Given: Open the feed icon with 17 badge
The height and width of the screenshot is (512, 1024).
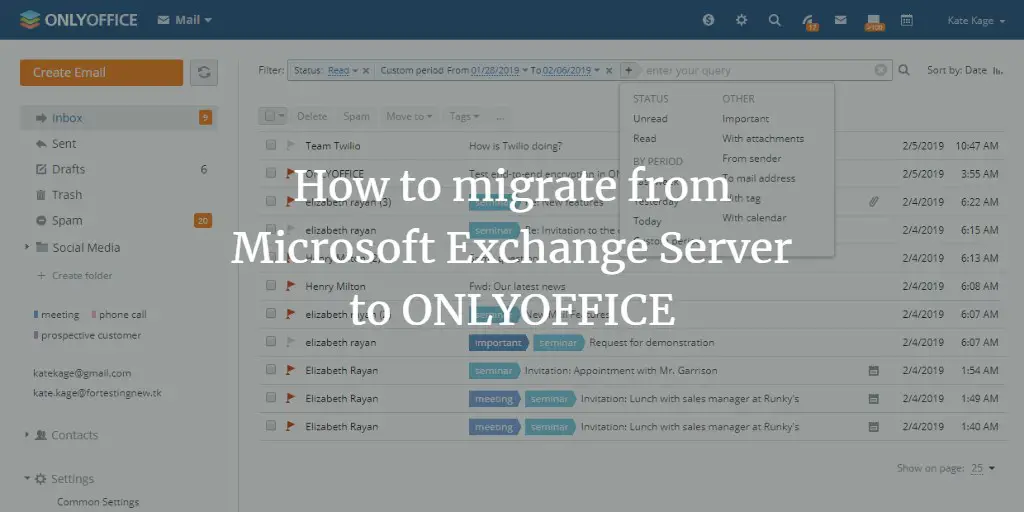Looking at the screenshot, I should [810, 22].
